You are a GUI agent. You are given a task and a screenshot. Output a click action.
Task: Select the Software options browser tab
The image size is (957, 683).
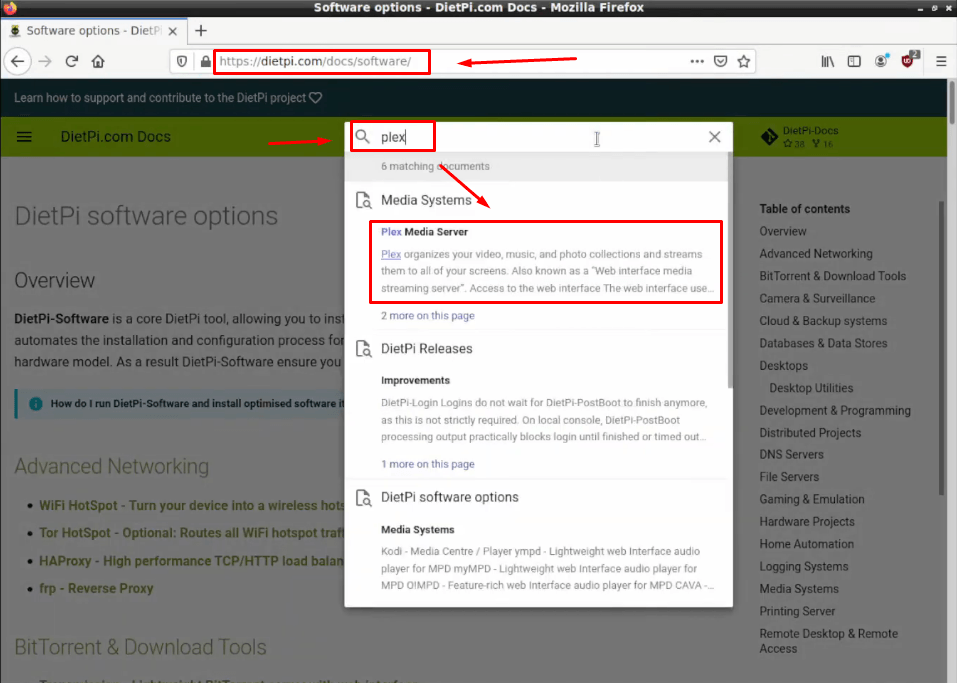tap(92, 31)
